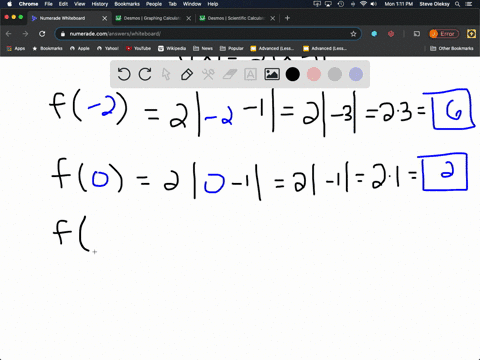Click the insert image icon
480x360 pixels.
tap(272, 74)
